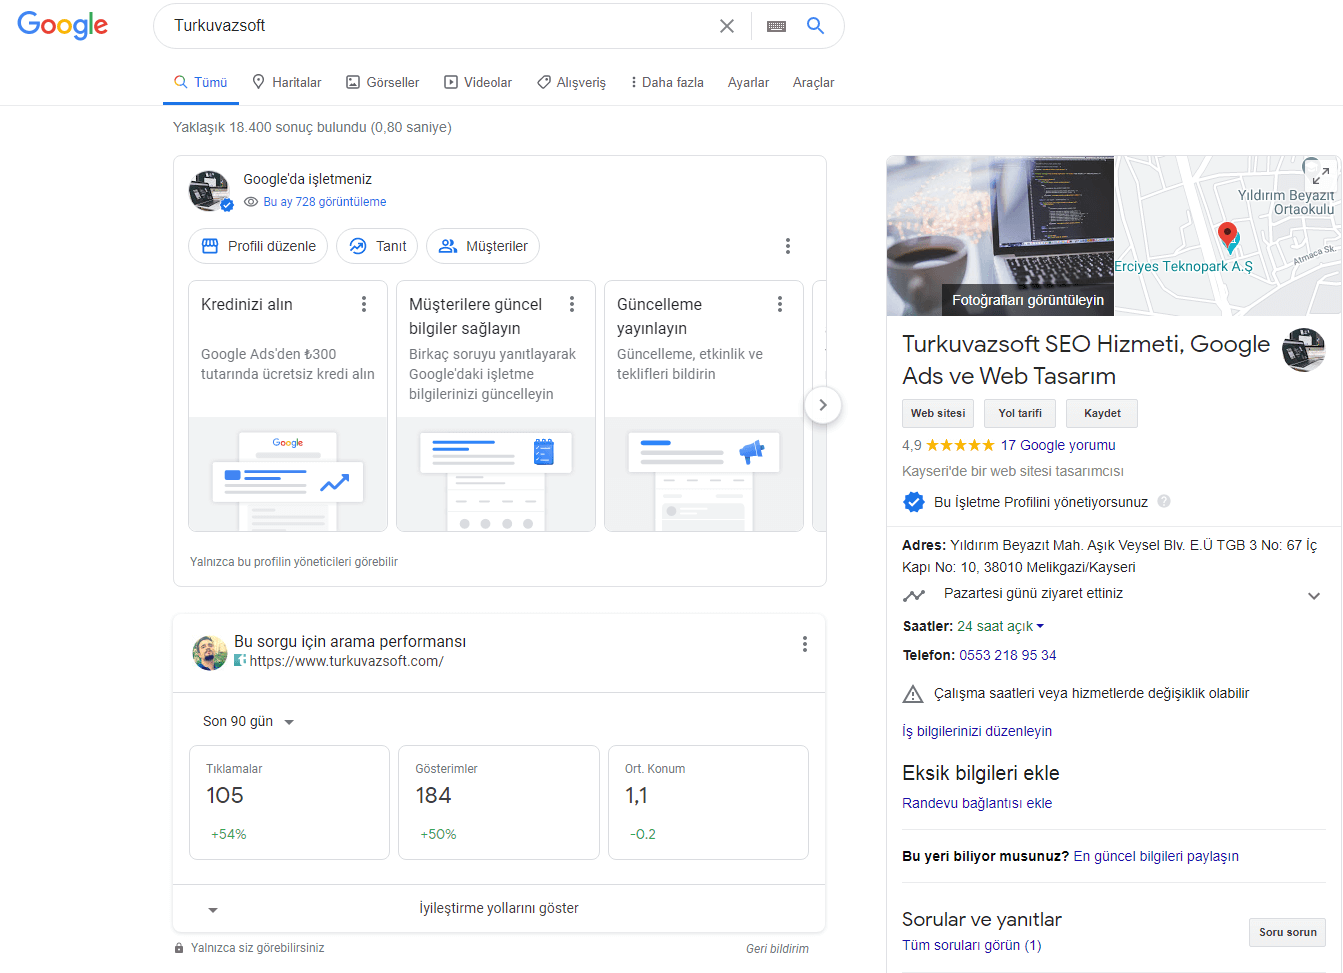Clear the search box with X icon
Screen dimensions: 1343x973
click(x=727, y=26)
